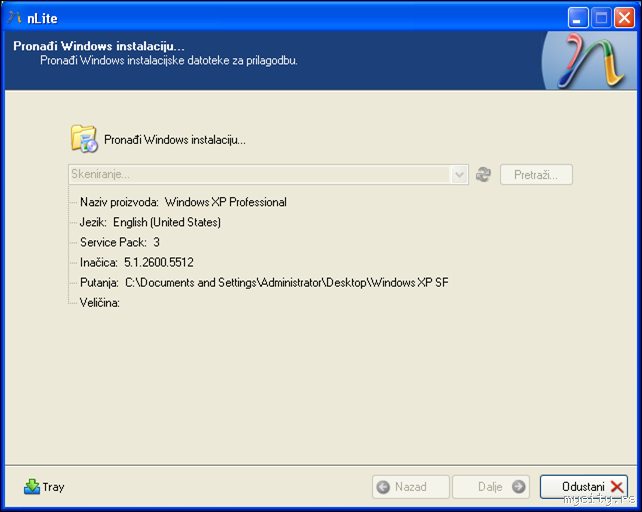Image resolution: width=642 pixels, height=512 pixels.
Task: Select the Service Pack 3 row
Action: point(120,242)
